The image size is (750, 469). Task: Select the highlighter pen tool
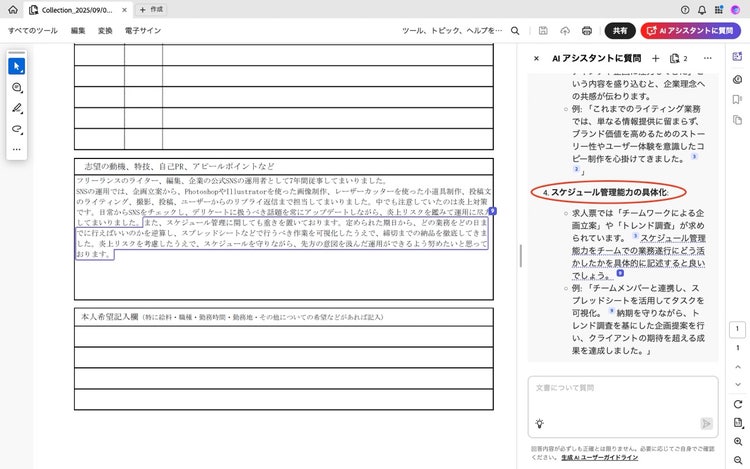point(17,108)
